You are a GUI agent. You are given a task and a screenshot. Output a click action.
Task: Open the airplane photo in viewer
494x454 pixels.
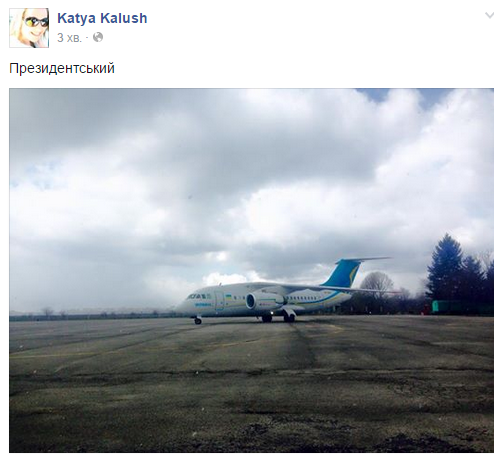[252, 270]
